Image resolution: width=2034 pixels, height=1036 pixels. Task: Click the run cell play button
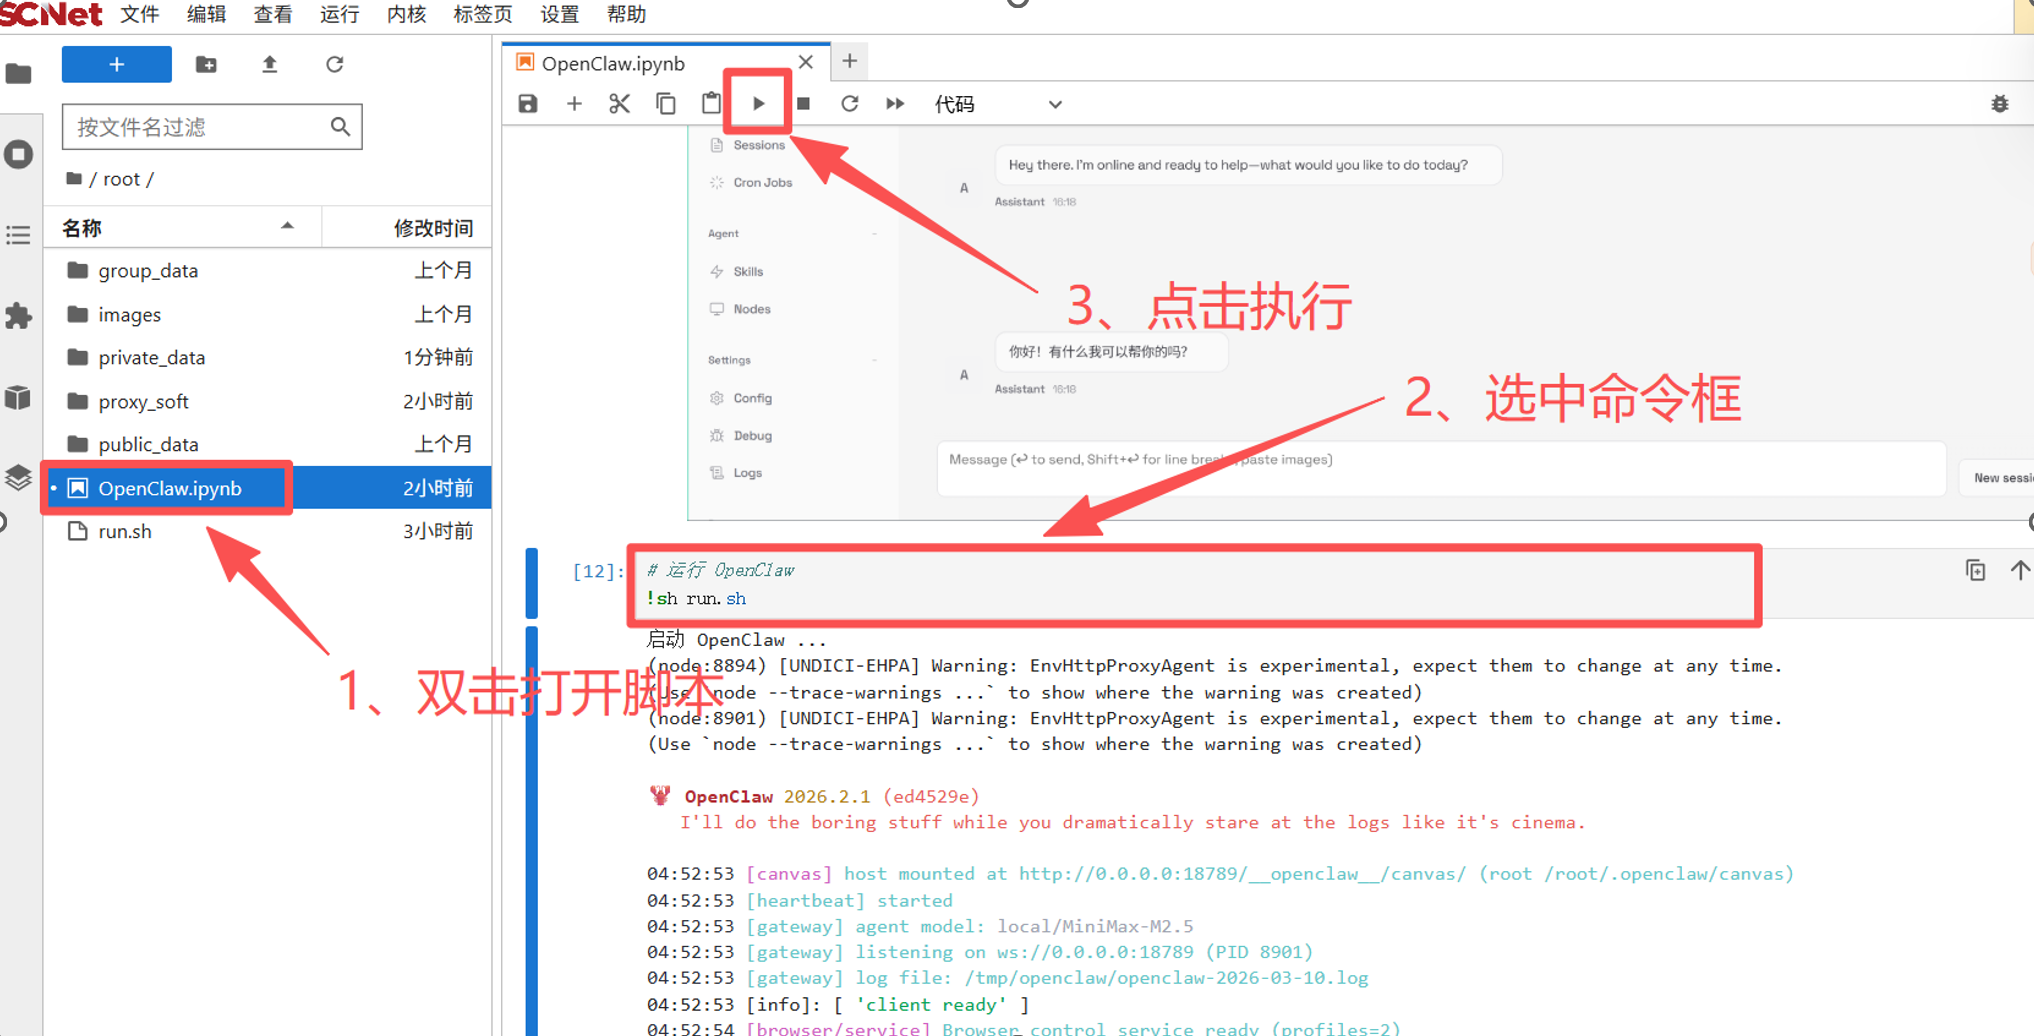pyautogui.click(x=758, y=103)
